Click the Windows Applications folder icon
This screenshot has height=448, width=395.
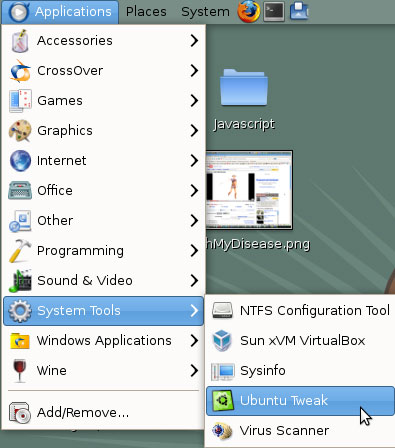point(20,341)
